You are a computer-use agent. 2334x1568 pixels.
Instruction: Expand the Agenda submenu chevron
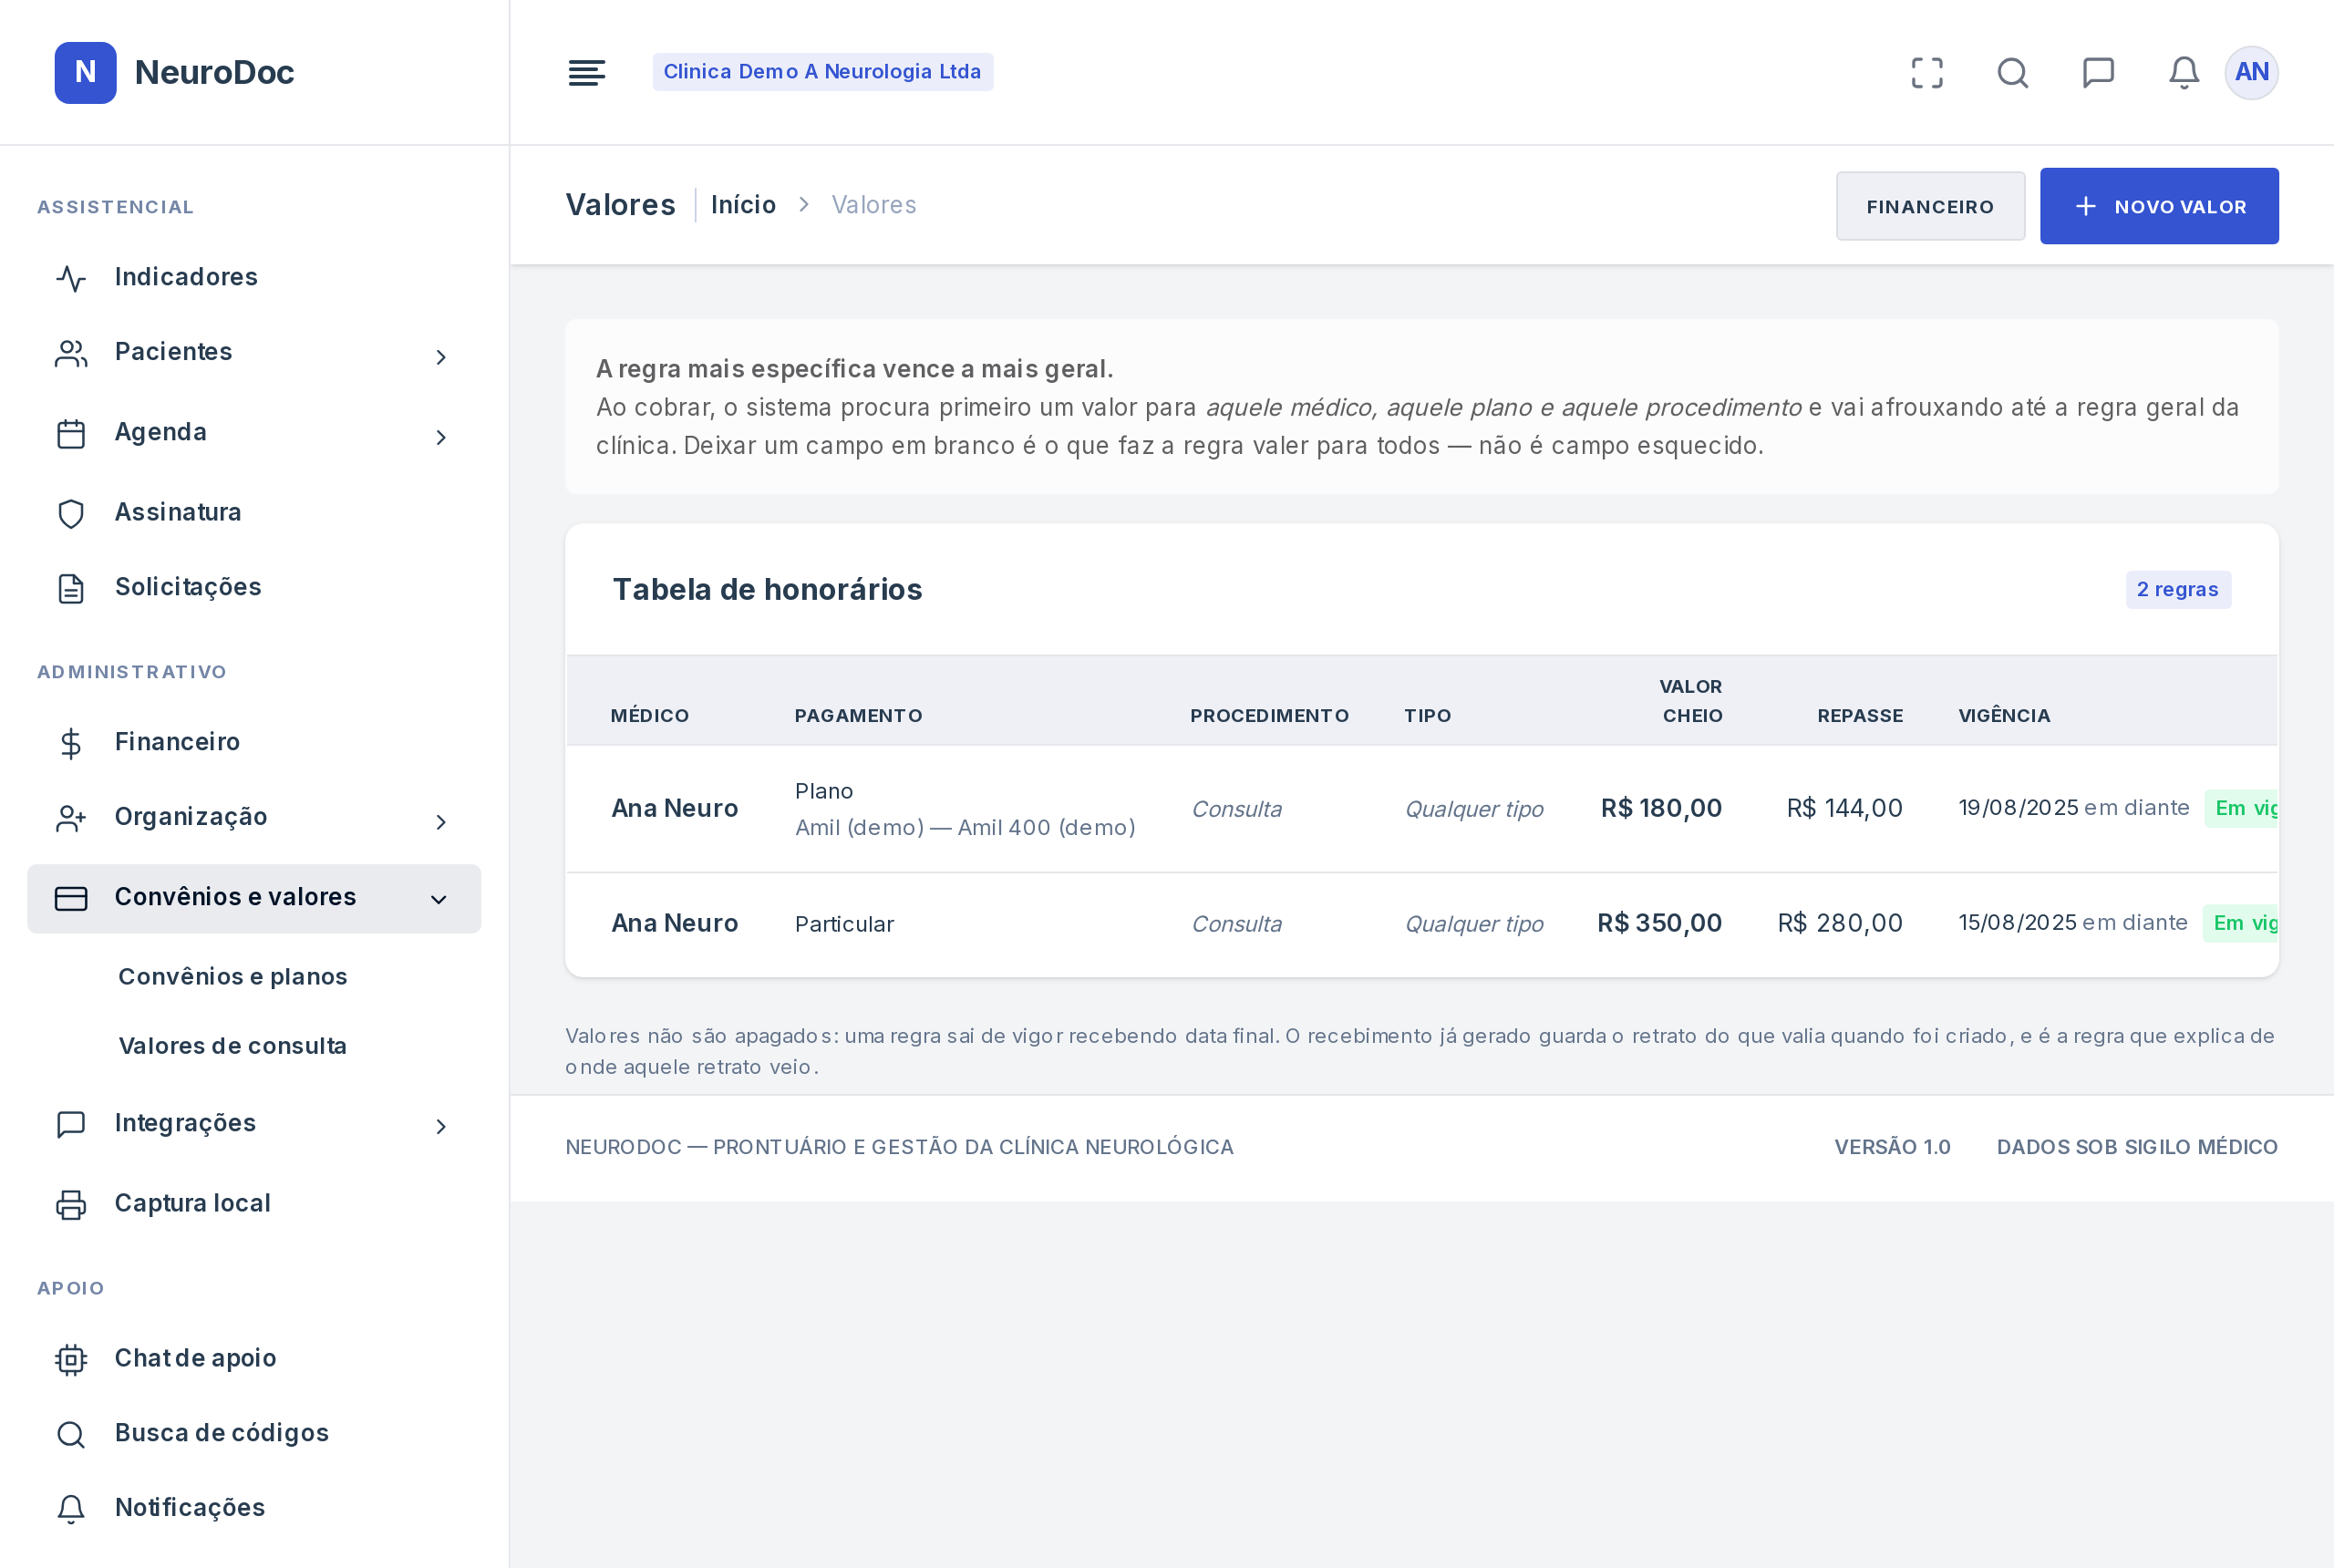point(441,437)
